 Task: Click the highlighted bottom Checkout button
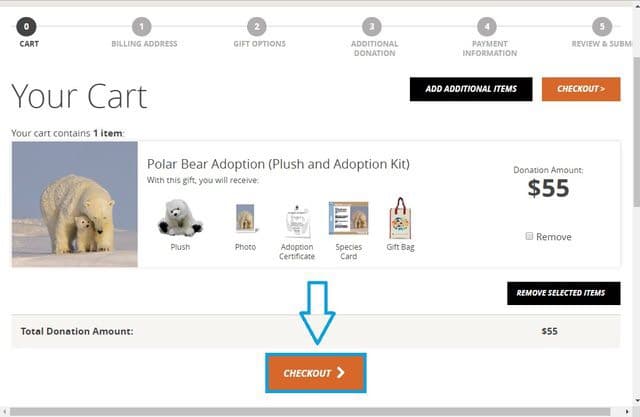316,373
